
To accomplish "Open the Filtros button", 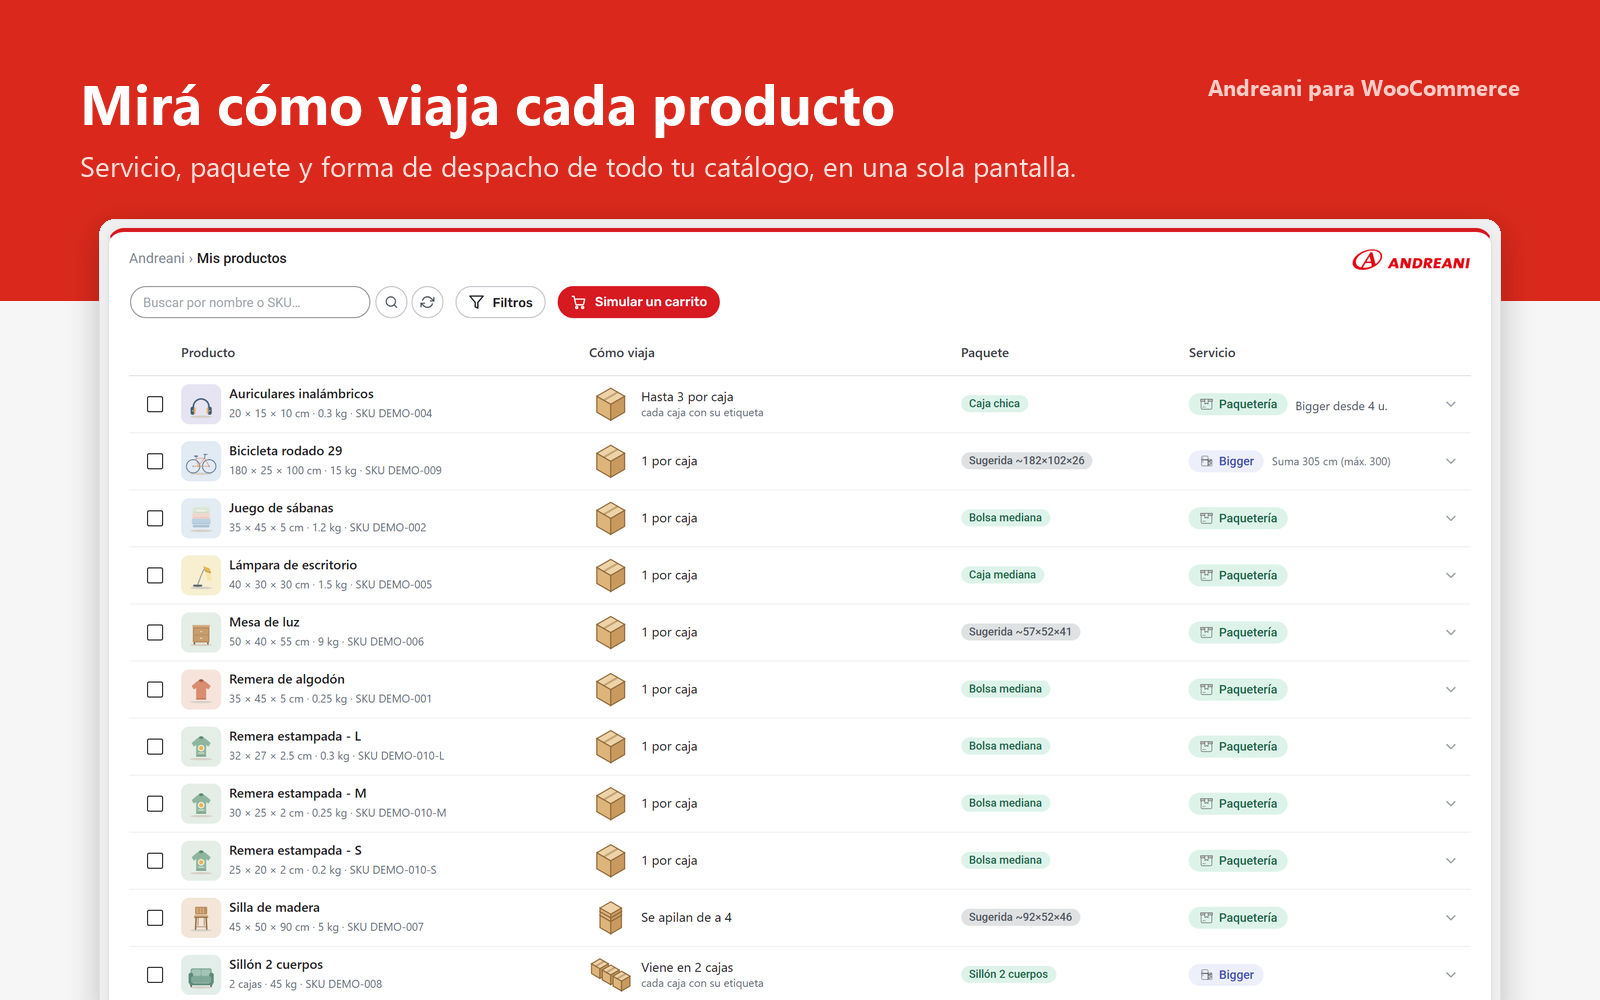I will click(500, 302).
